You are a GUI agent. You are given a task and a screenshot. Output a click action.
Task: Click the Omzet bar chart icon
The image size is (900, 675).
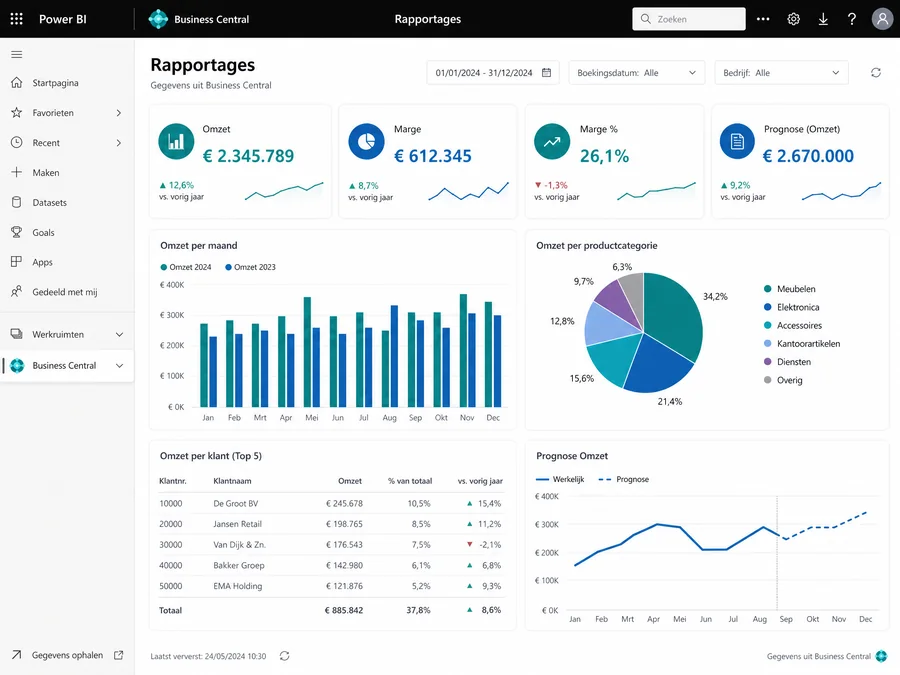[176, 141]
